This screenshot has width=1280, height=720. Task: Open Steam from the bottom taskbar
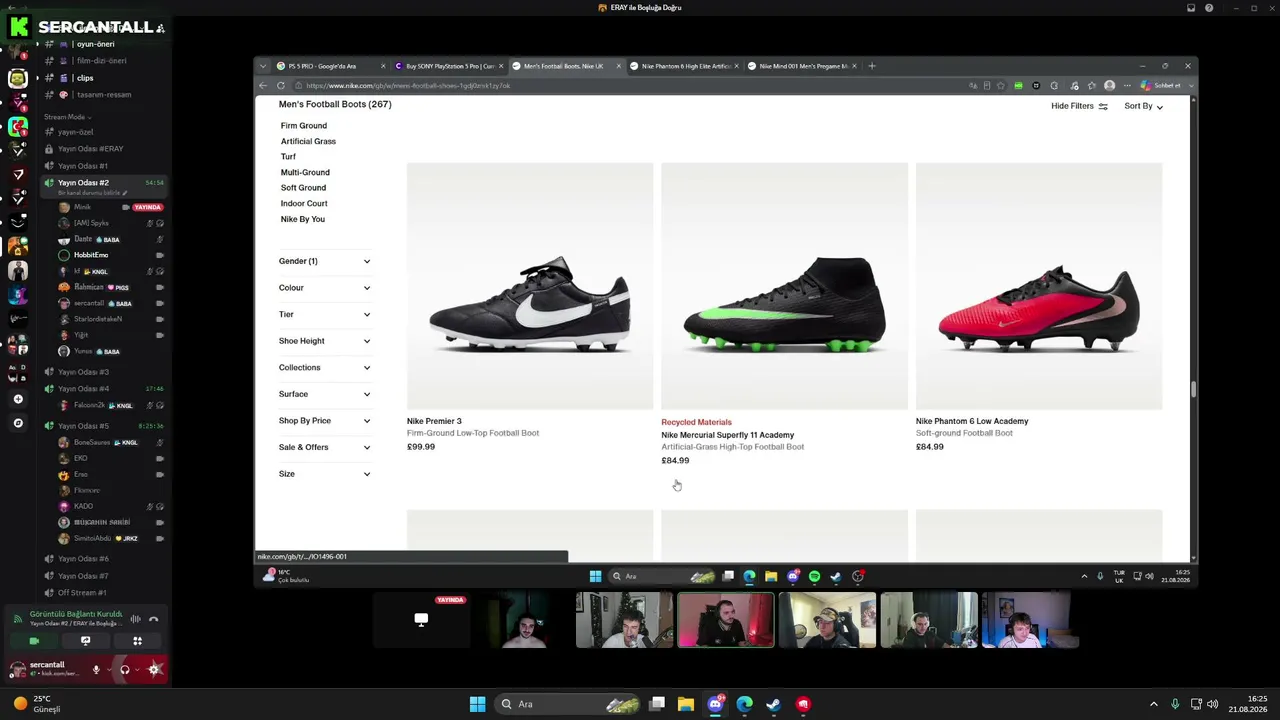[773, 704]
